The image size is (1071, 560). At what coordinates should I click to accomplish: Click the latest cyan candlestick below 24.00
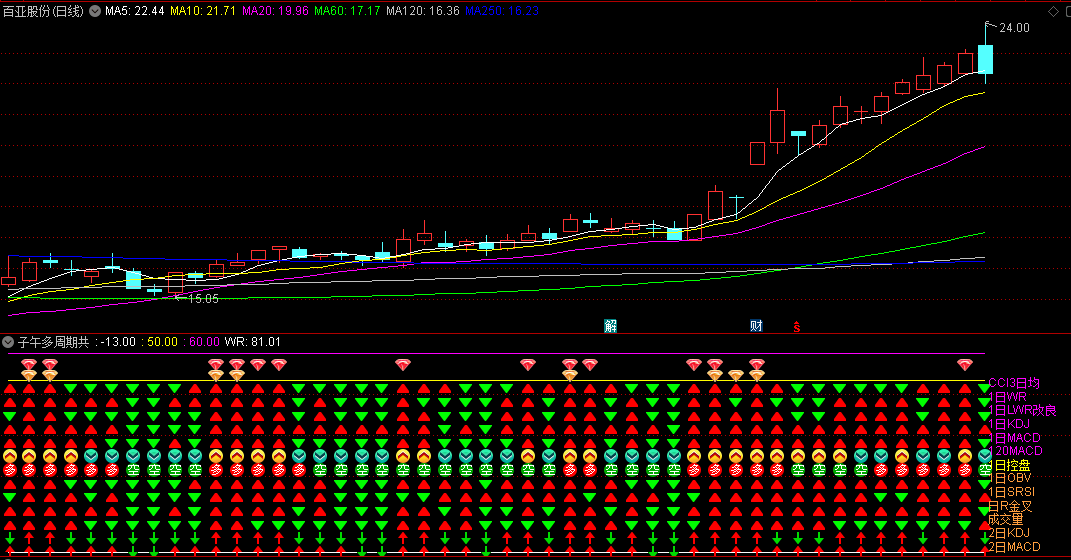[x=985, y=59]
